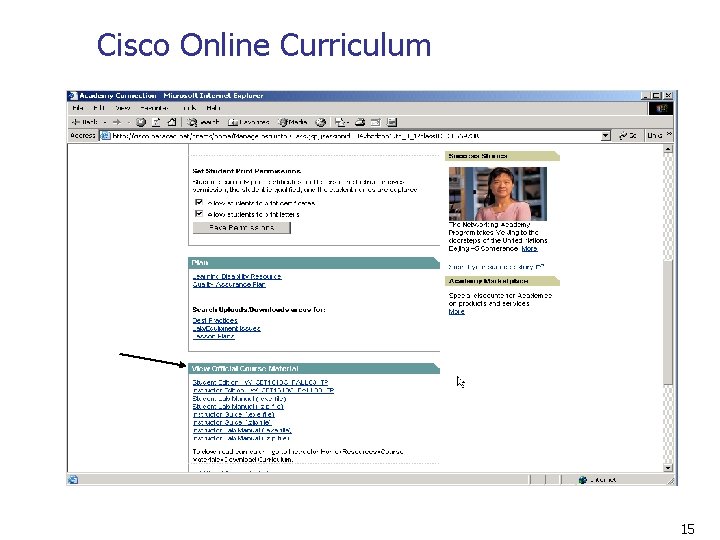Open the Favorites menu
Viewport: 720px width, 540px height.
coord(154,108)
